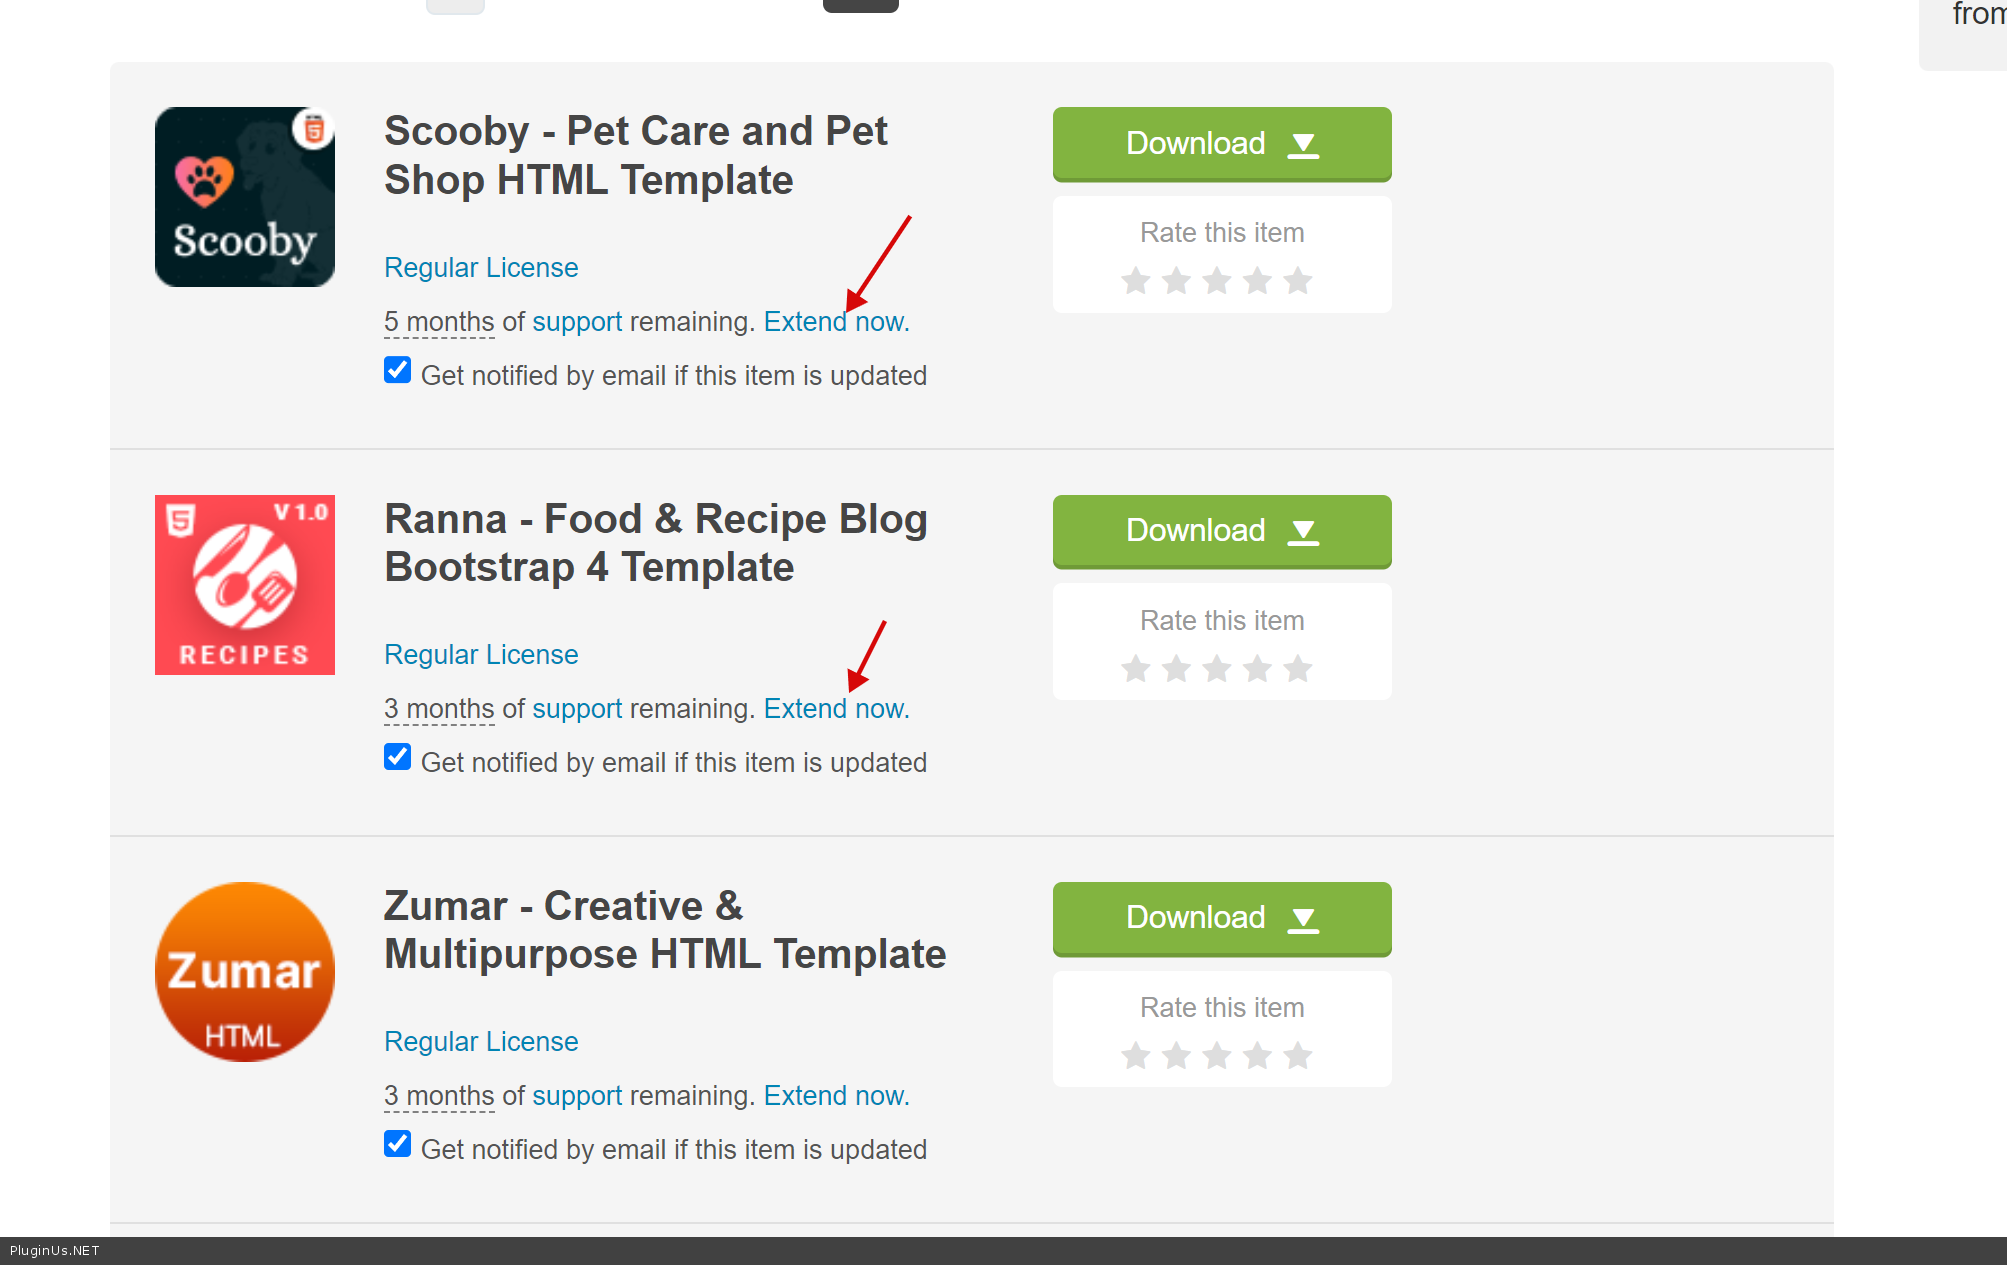This screenshot has height=1265, width=2007.
Task: Click support link in Zumar item
Action: coord(577,1096)
